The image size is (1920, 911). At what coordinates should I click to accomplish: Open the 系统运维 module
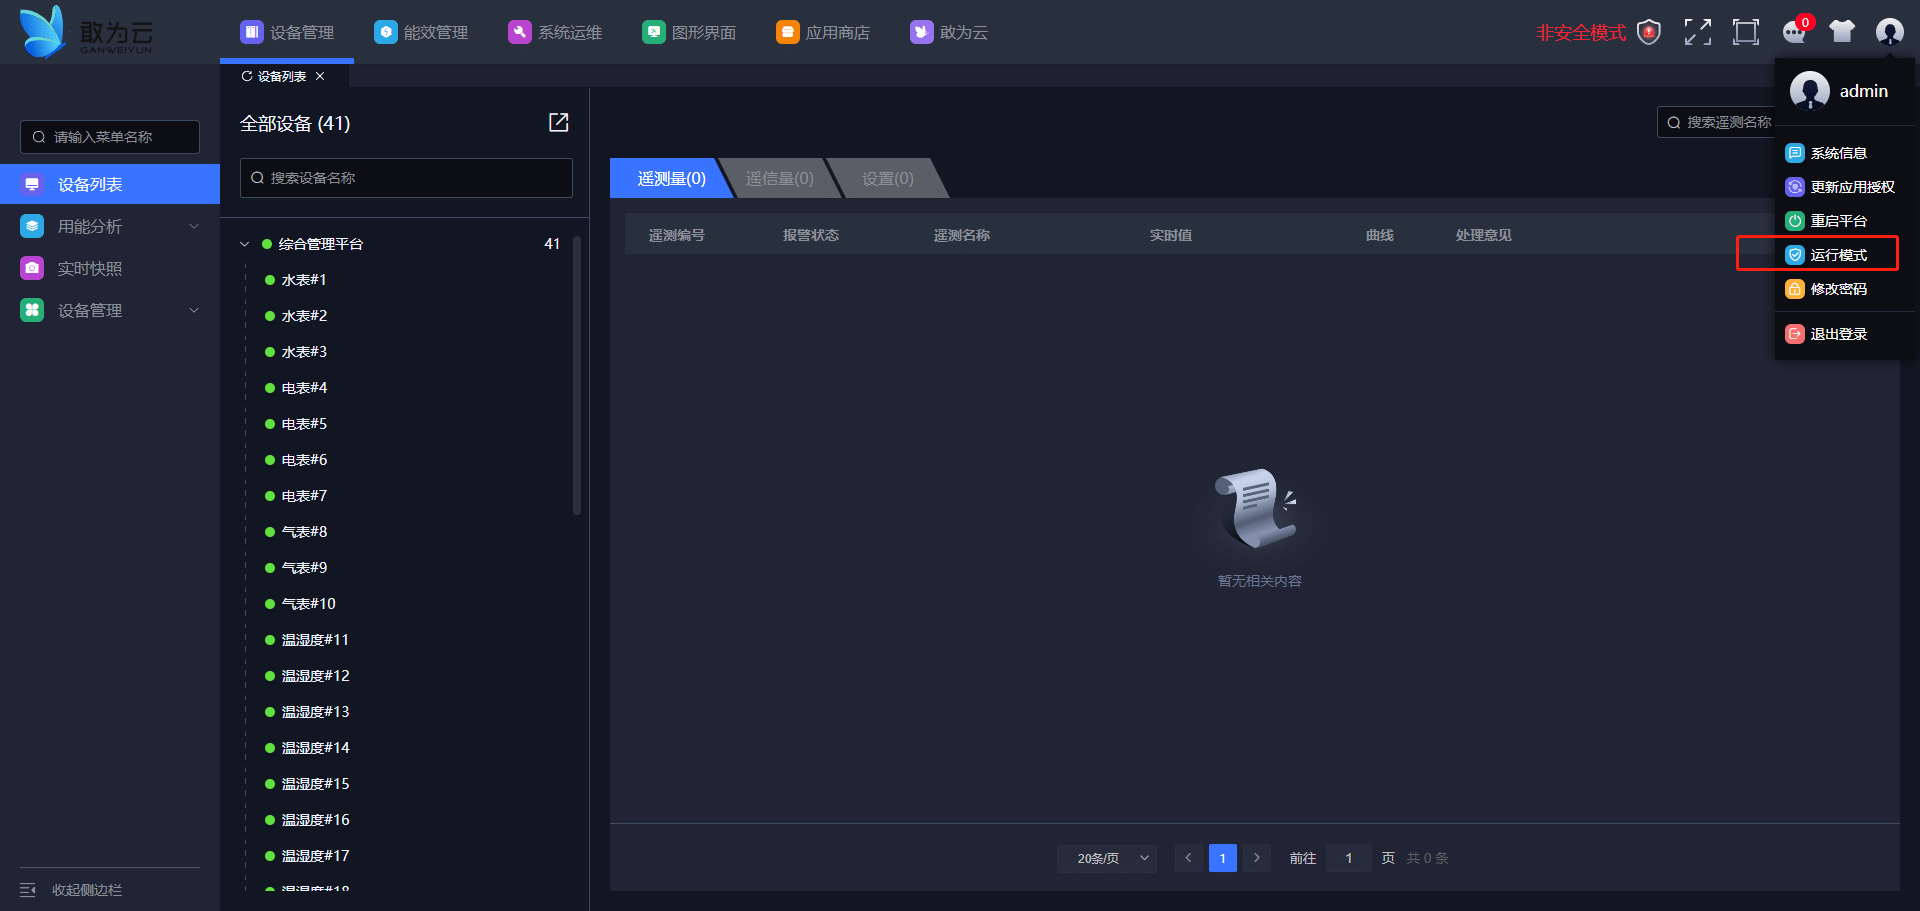pos(555,32)
